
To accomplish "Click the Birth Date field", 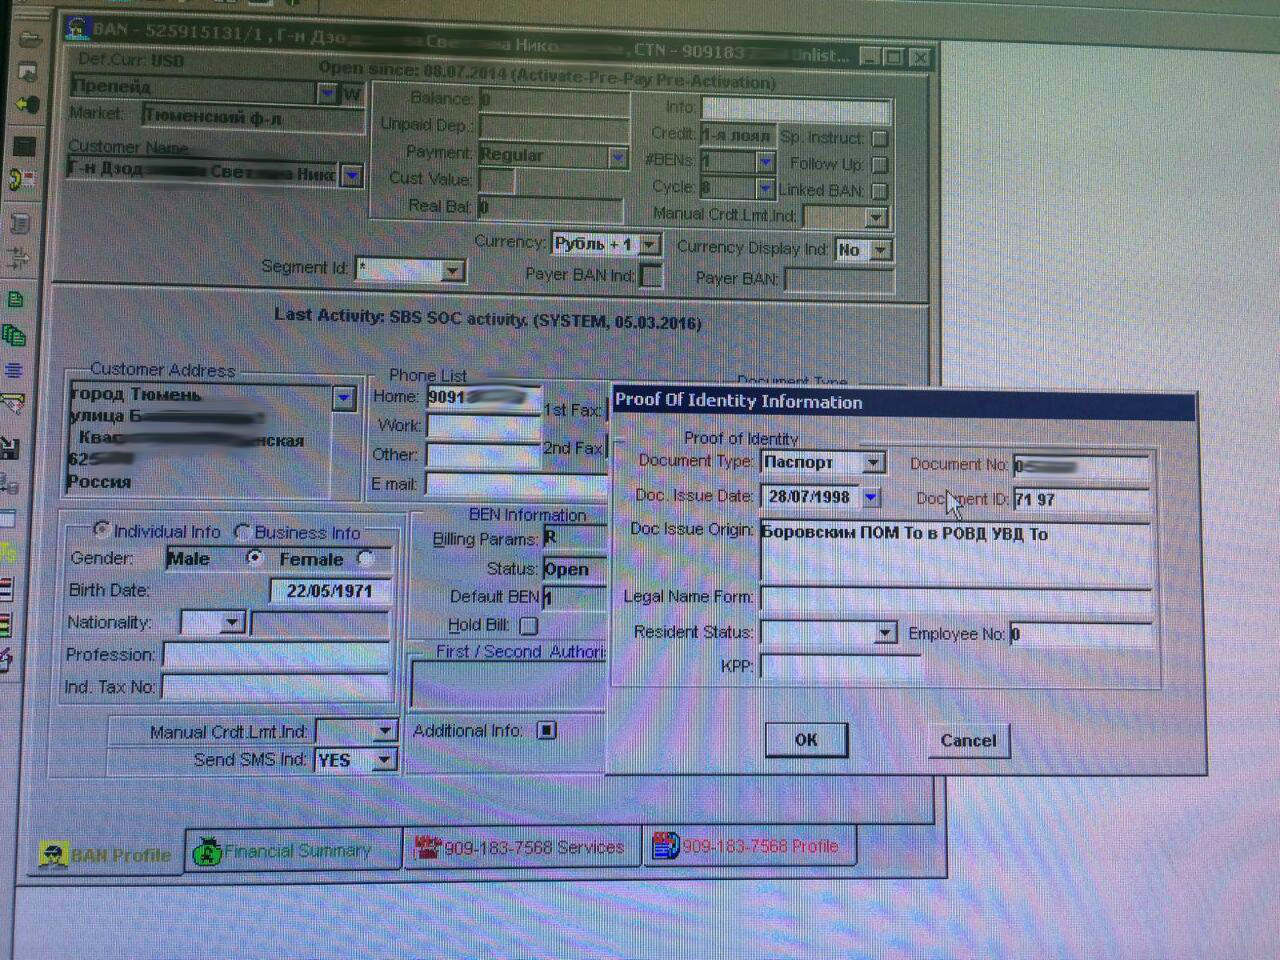I will click(x=330, y=591).
